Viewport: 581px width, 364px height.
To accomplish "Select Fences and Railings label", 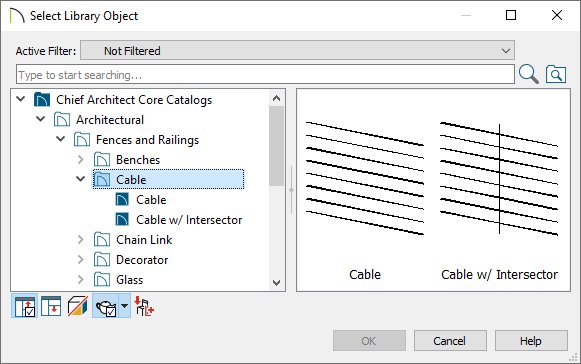I will 147,140.
